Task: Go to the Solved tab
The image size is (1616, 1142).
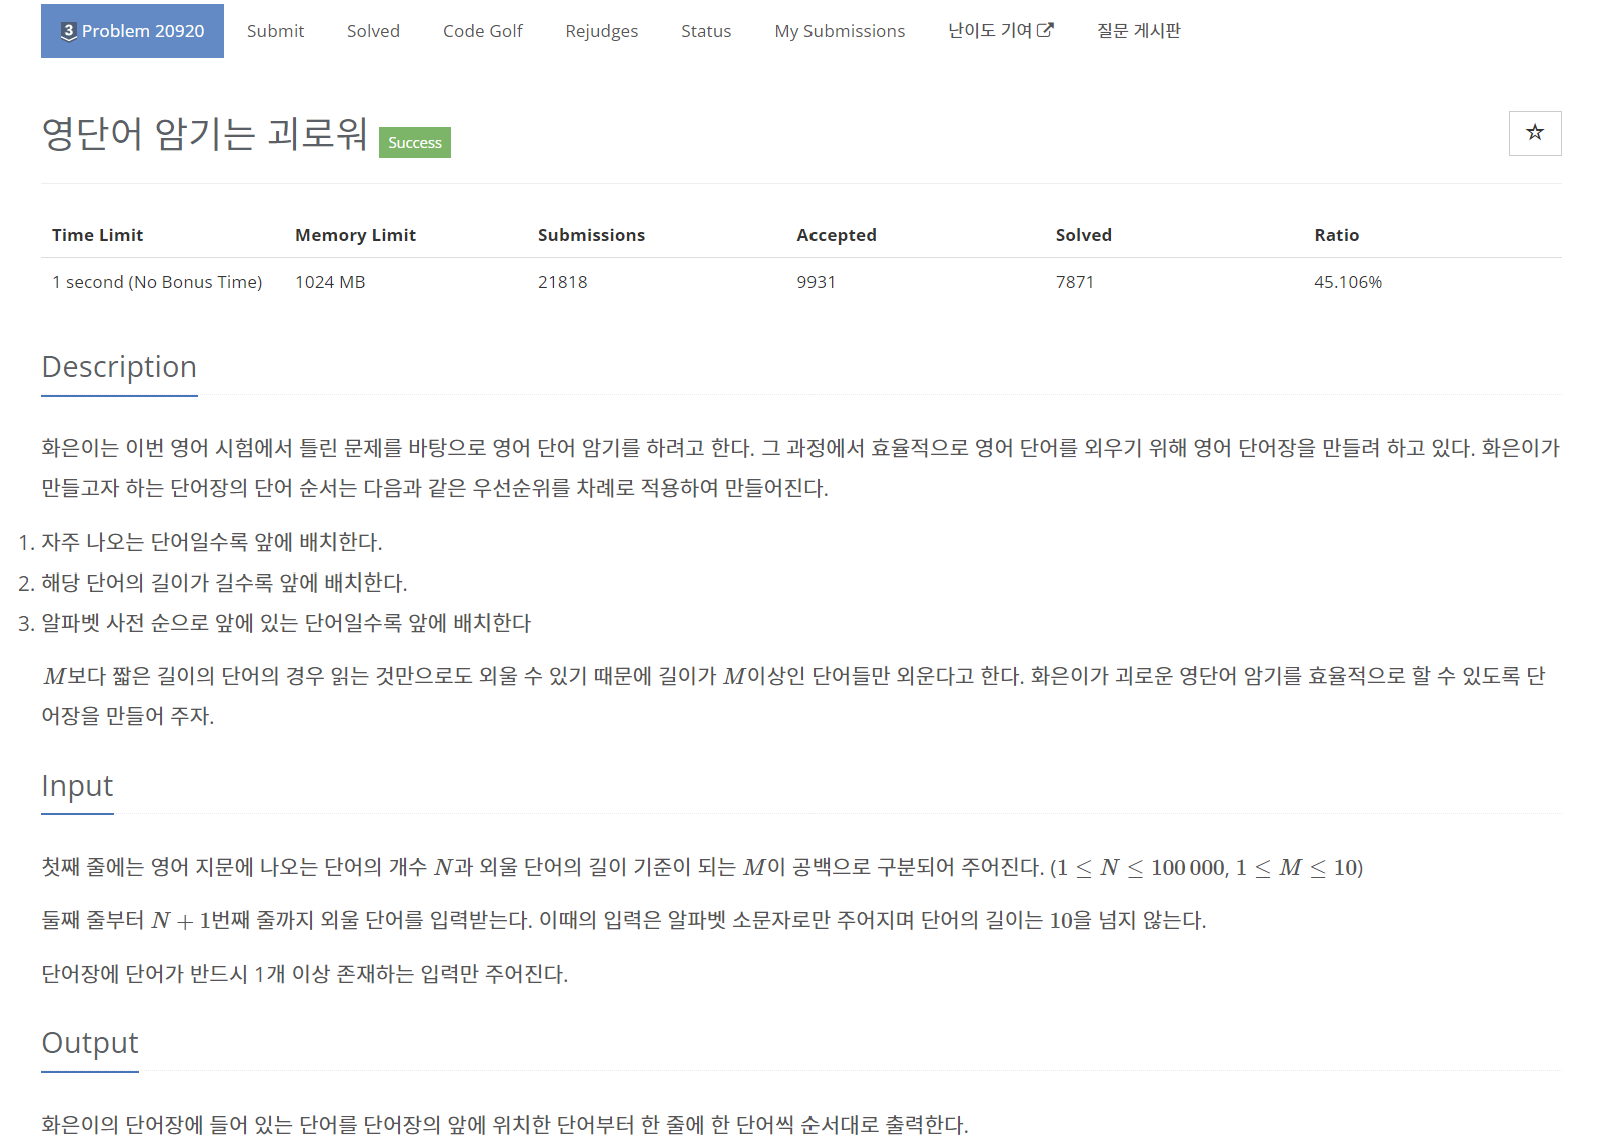Action: pyautogui.click(x=373, y=31)
